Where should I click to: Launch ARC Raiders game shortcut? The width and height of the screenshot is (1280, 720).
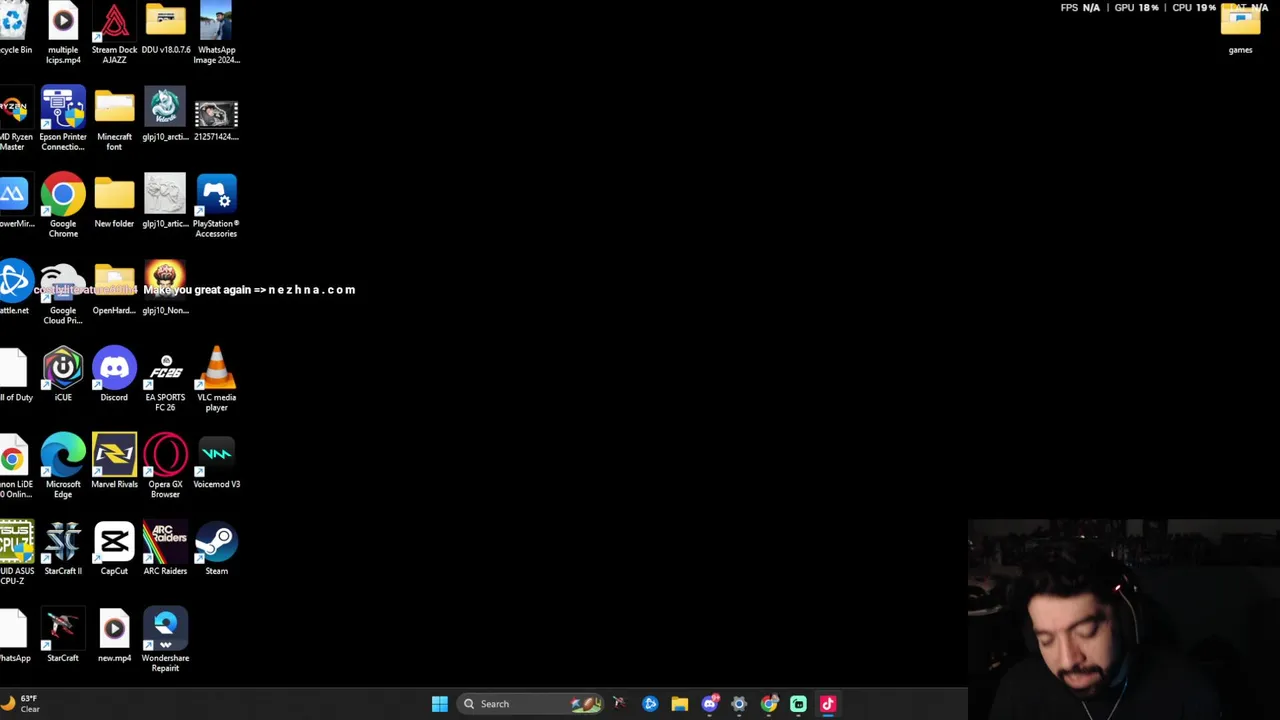point(165,548)
